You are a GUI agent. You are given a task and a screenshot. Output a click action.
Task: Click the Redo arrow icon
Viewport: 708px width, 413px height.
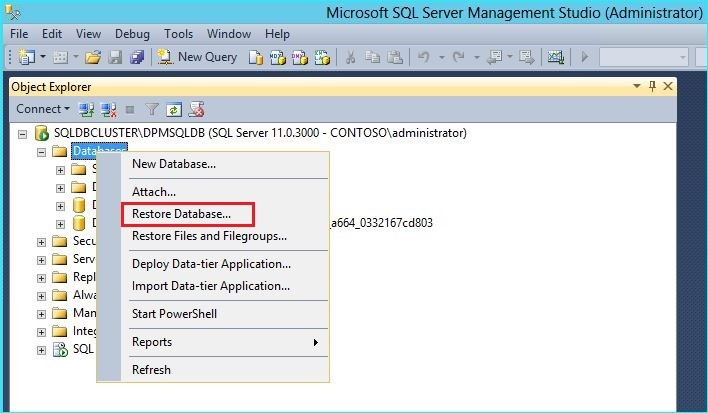coord(458,57)
